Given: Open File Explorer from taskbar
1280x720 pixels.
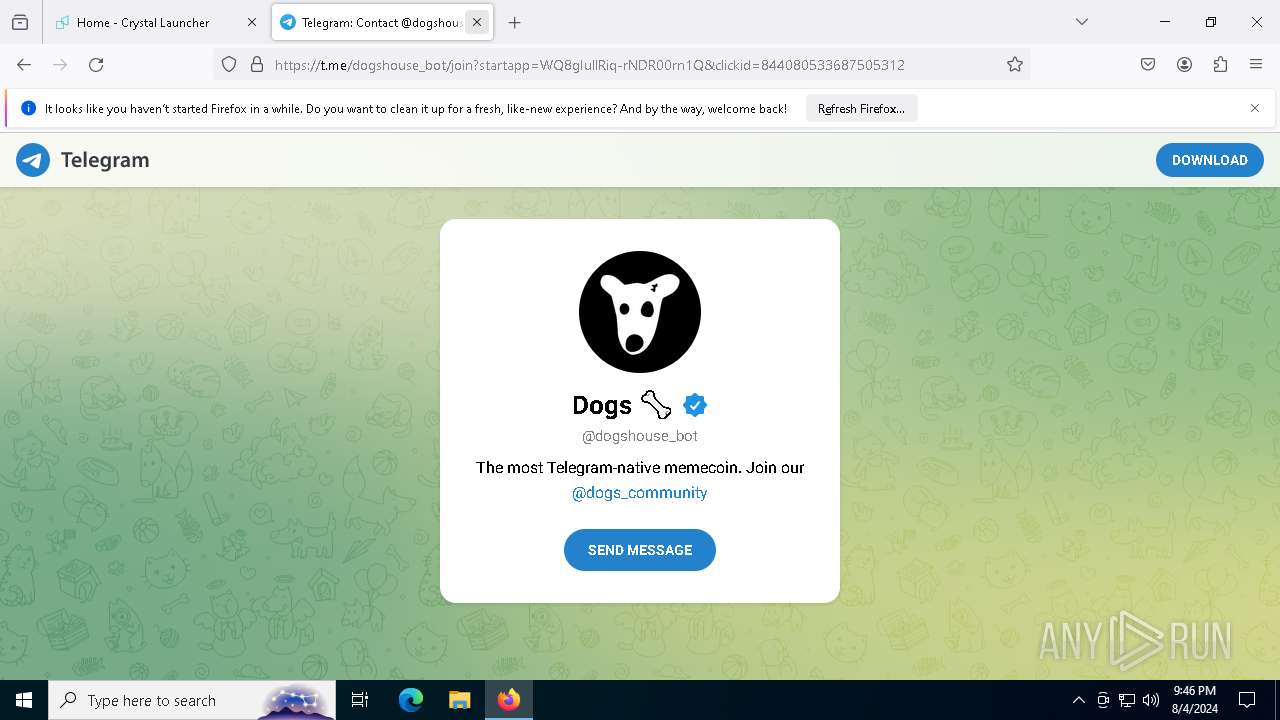Looking at the screenshot, I should 459,700.
